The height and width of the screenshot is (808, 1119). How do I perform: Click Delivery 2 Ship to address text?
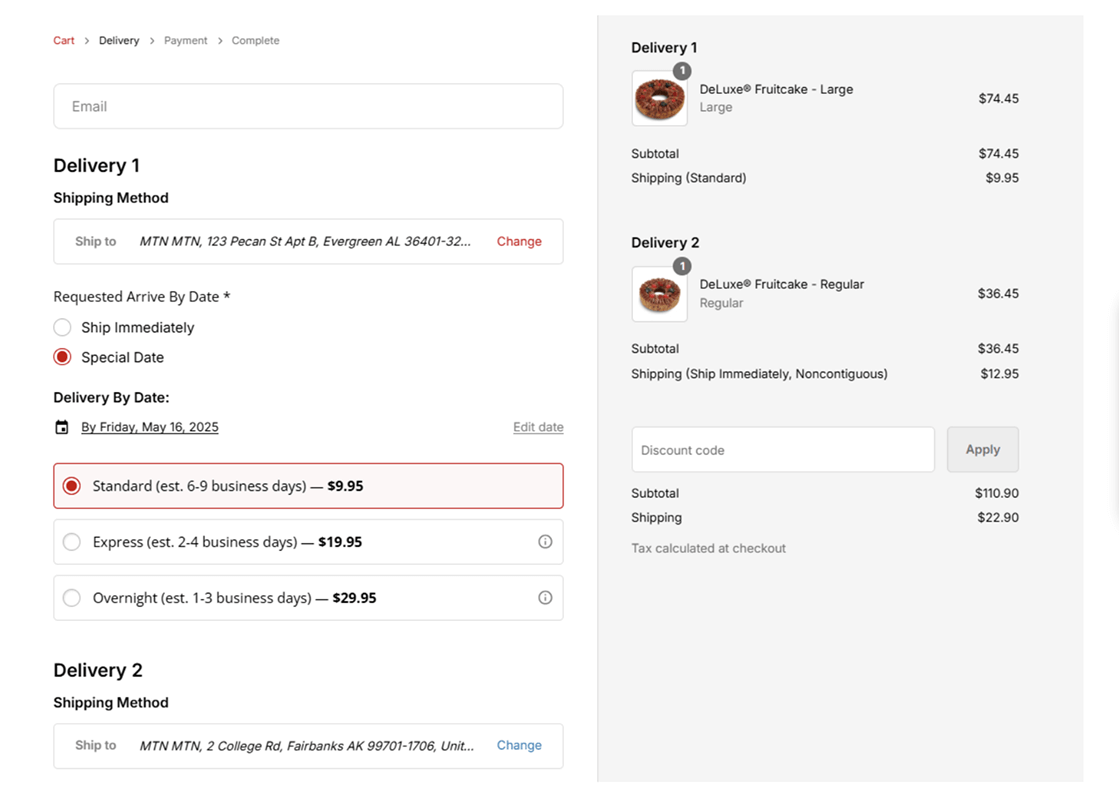[x=307, y=746]
